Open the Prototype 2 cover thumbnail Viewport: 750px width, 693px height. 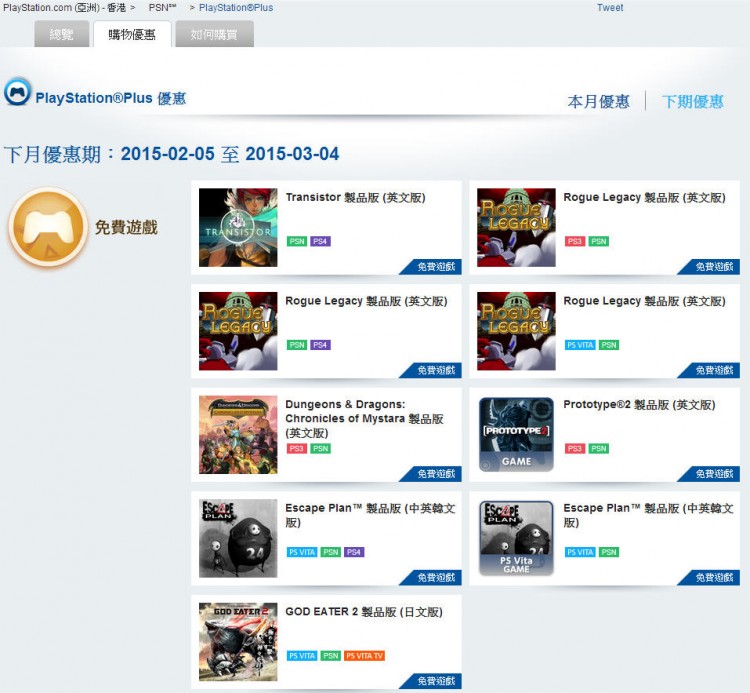[x=516, y=434]
